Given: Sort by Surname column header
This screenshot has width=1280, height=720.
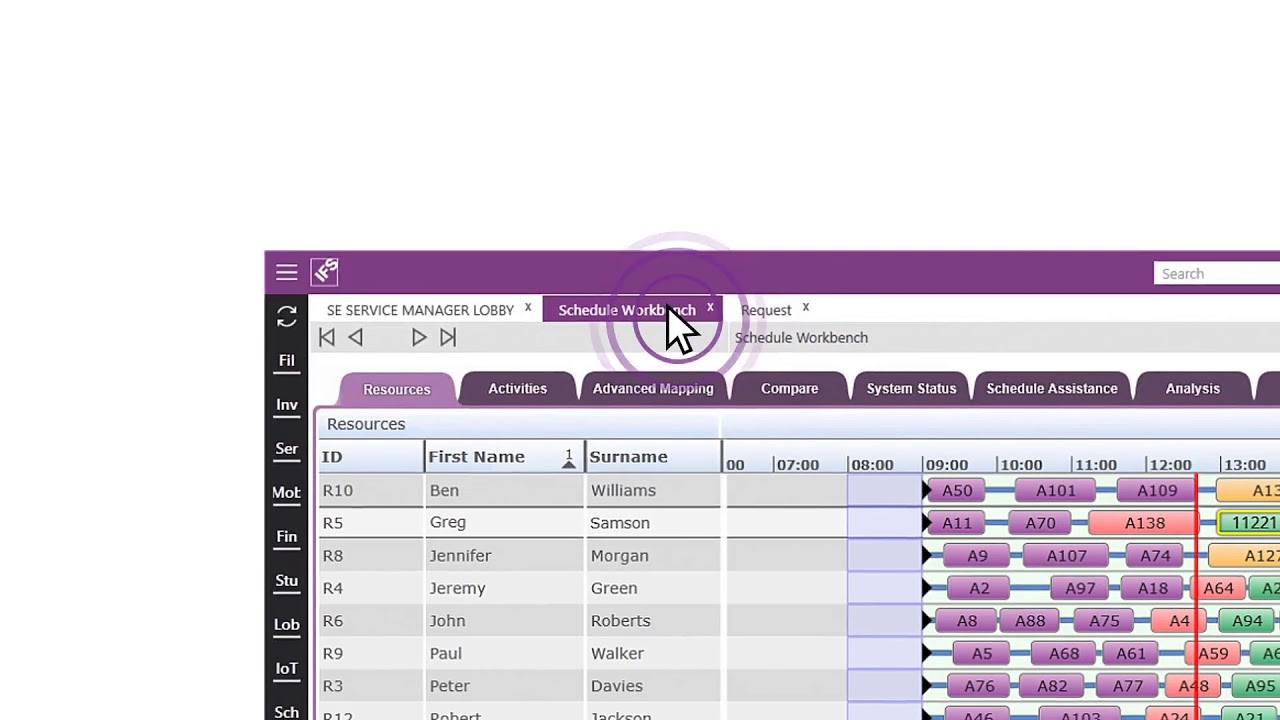Looking at the screenshot, I should click(x=653, y=457).
